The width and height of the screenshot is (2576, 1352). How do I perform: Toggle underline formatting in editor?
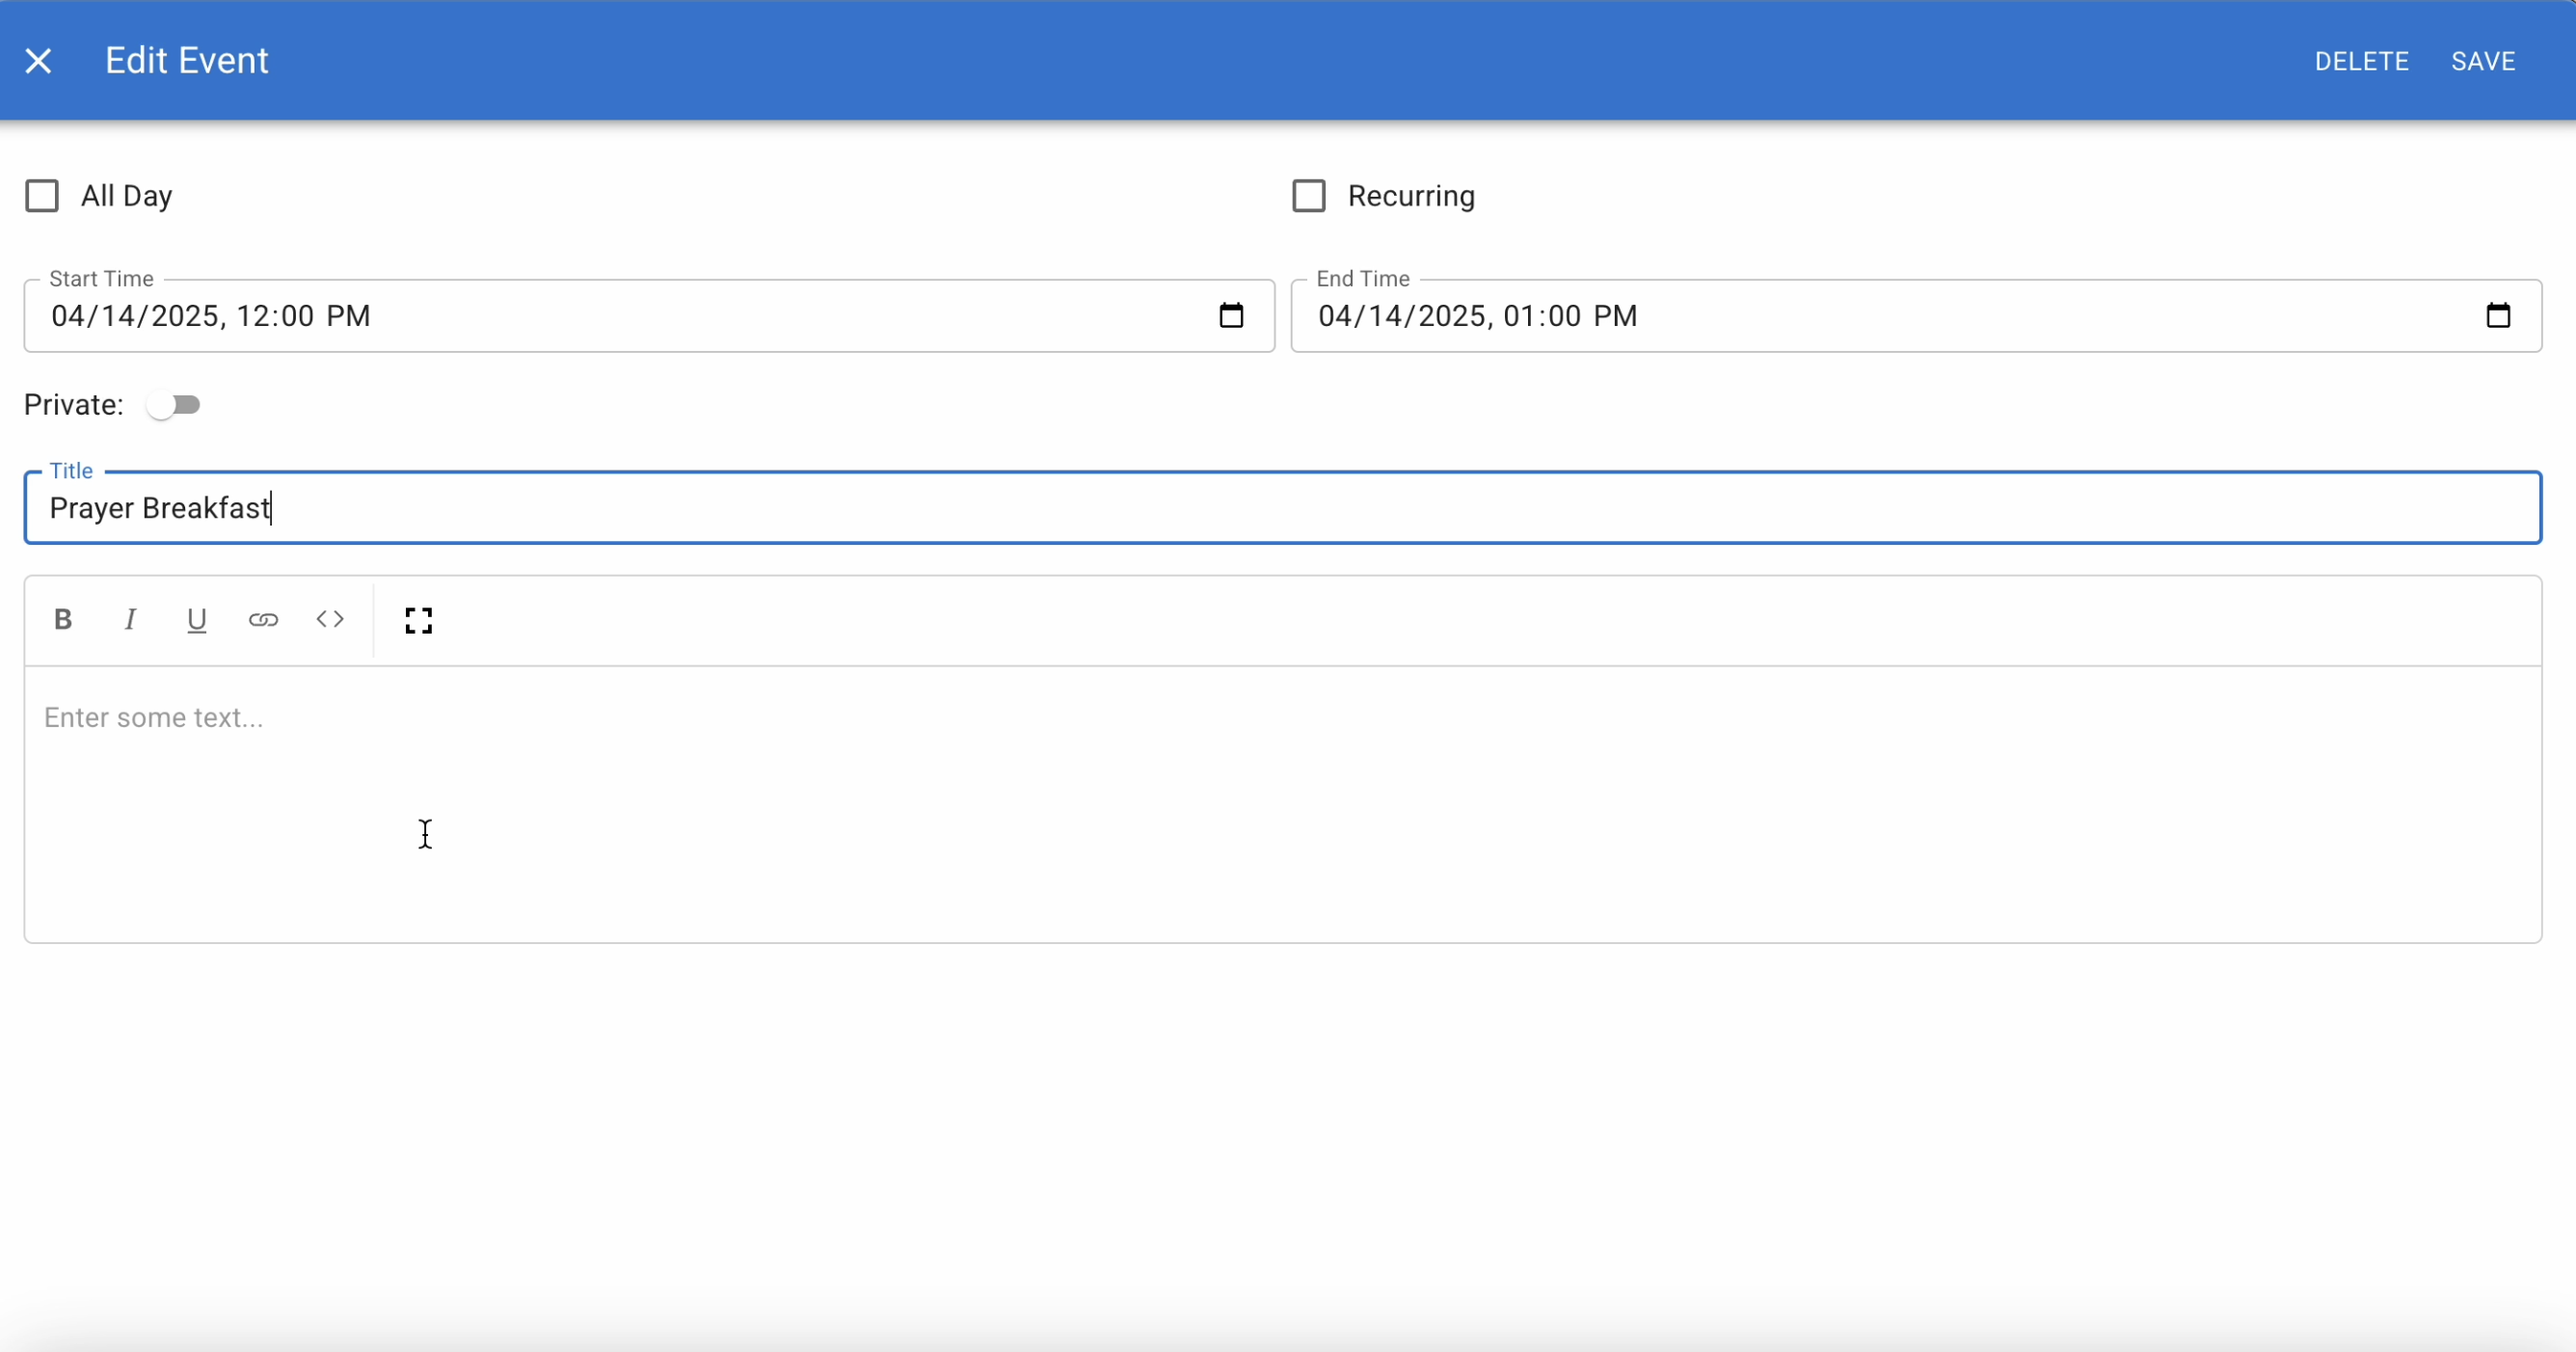[x=197, y=620]
